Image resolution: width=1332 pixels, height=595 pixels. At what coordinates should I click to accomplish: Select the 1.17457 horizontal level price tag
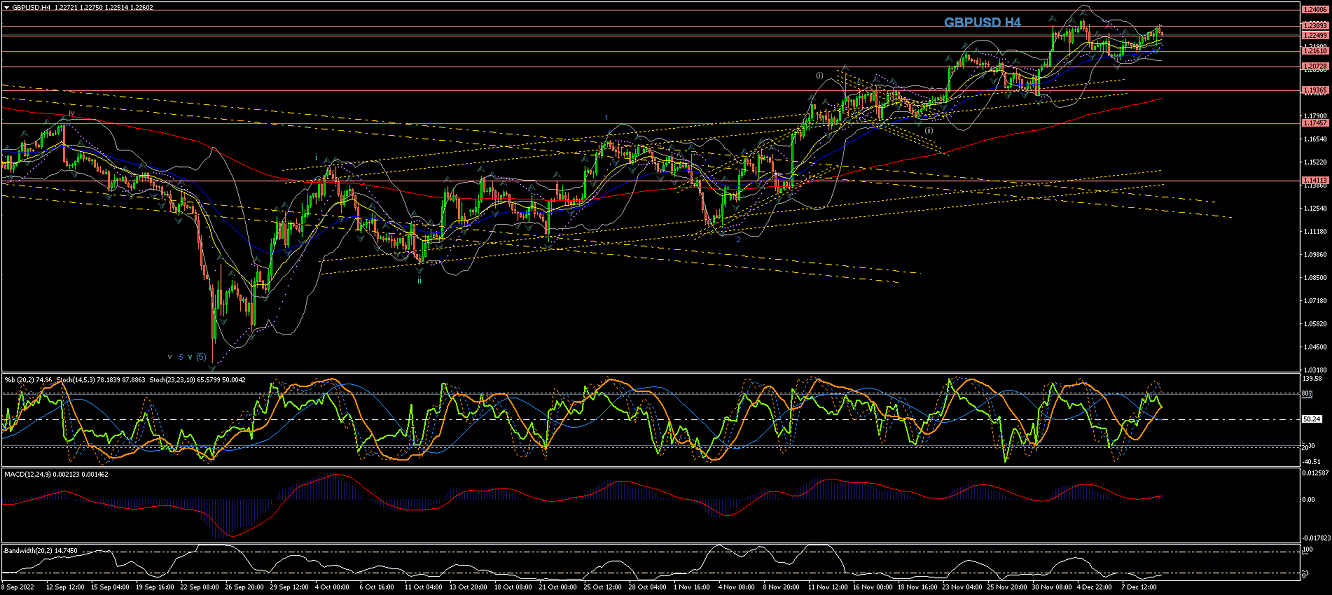(1314, 124)
